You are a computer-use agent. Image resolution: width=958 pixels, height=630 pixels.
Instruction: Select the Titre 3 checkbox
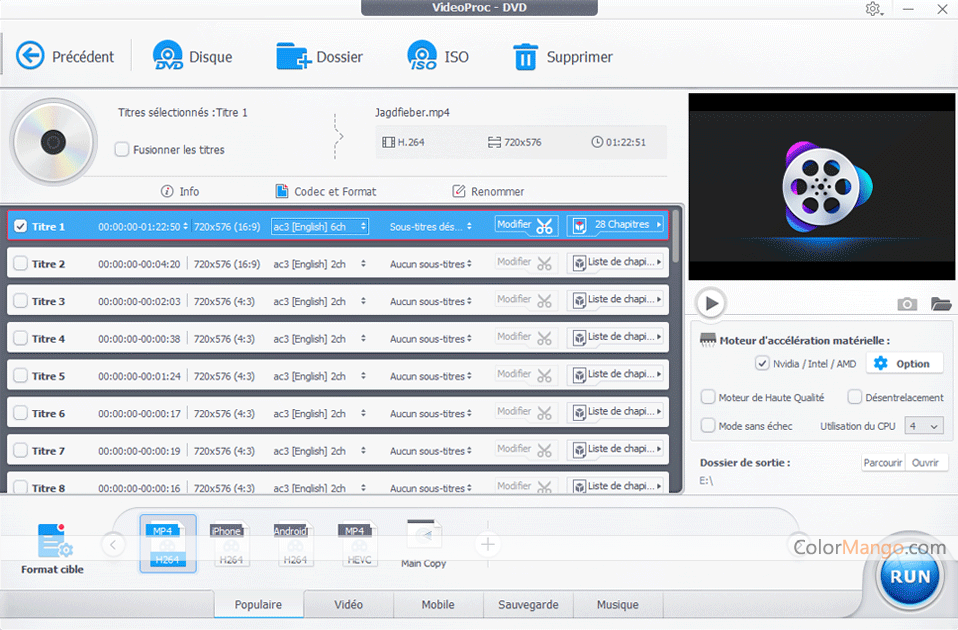(x=21, y=300)
